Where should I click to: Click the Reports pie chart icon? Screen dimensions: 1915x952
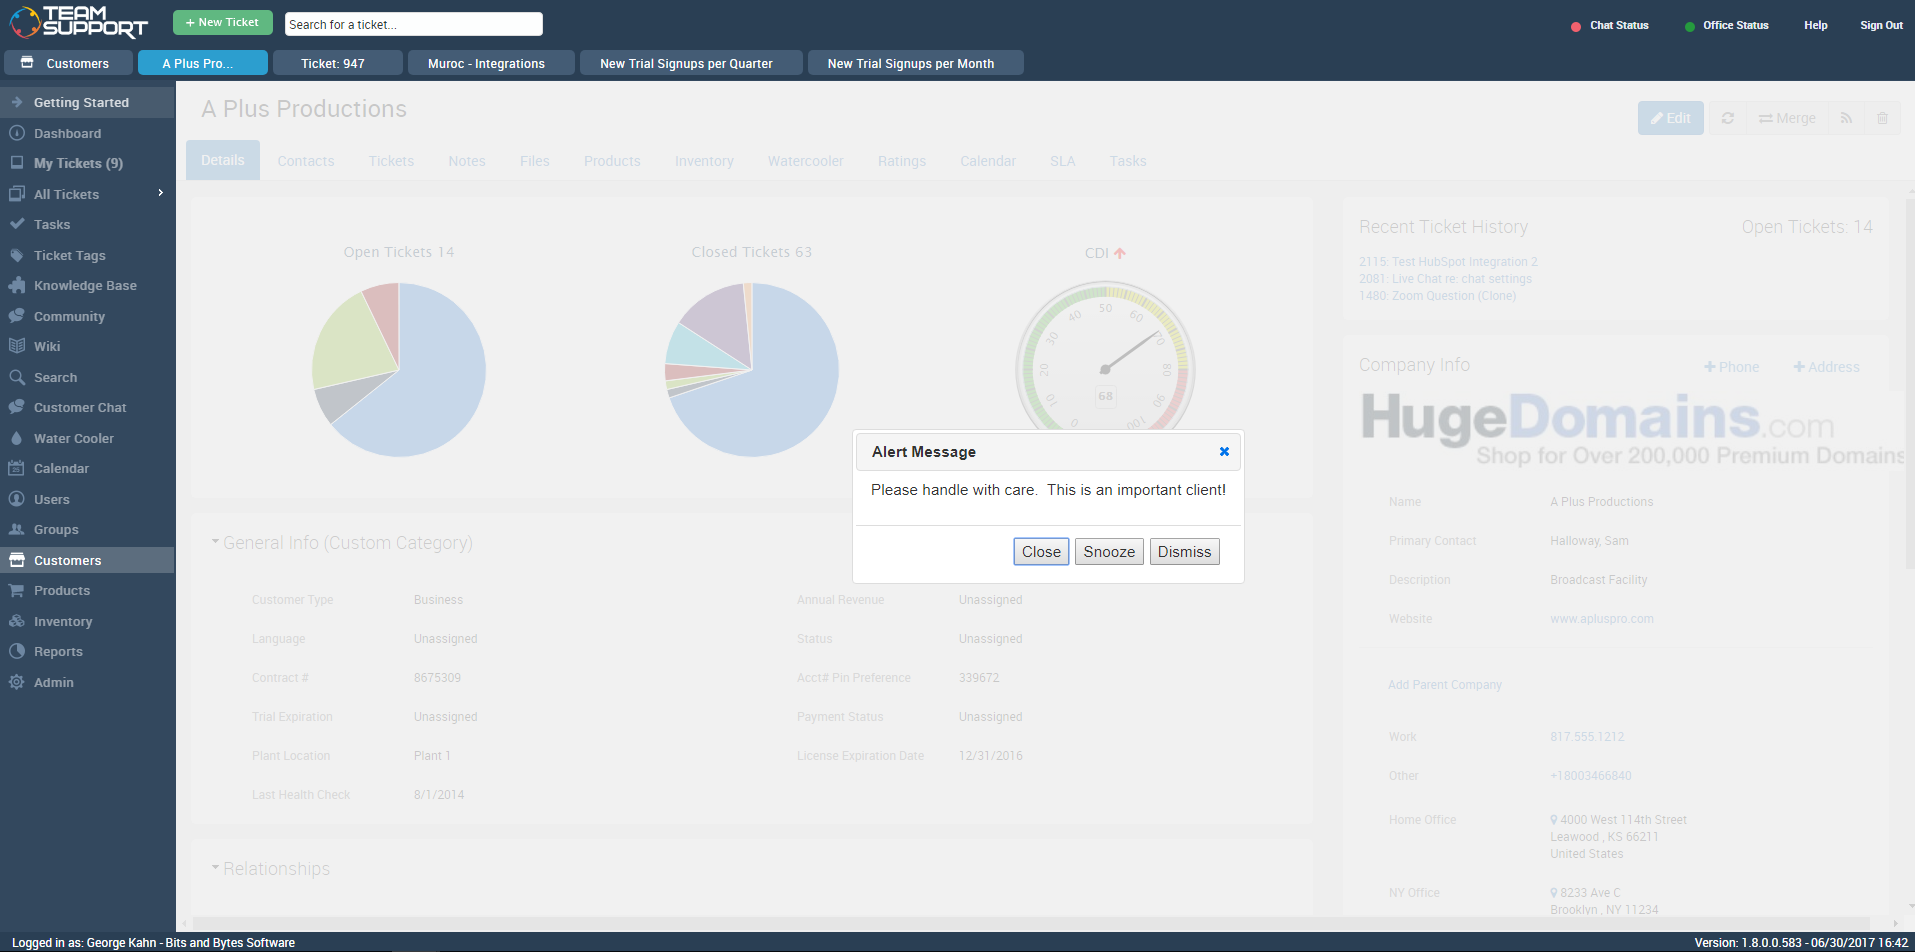click(x=17, y=651)
